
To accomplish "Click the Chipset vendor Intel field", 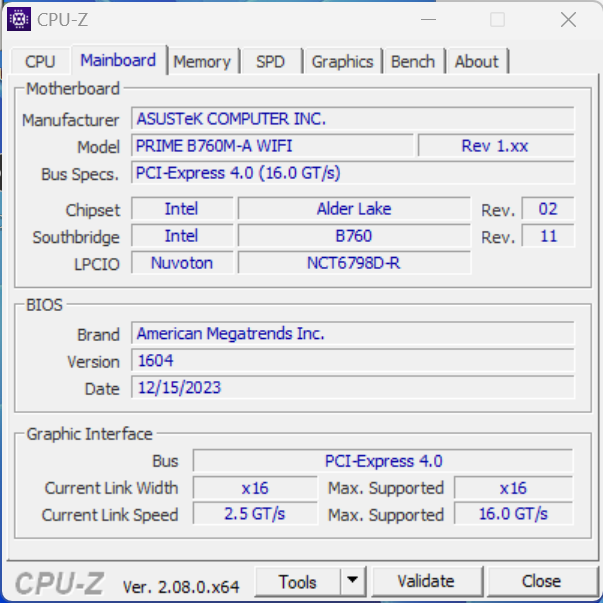I will point(182,209).
